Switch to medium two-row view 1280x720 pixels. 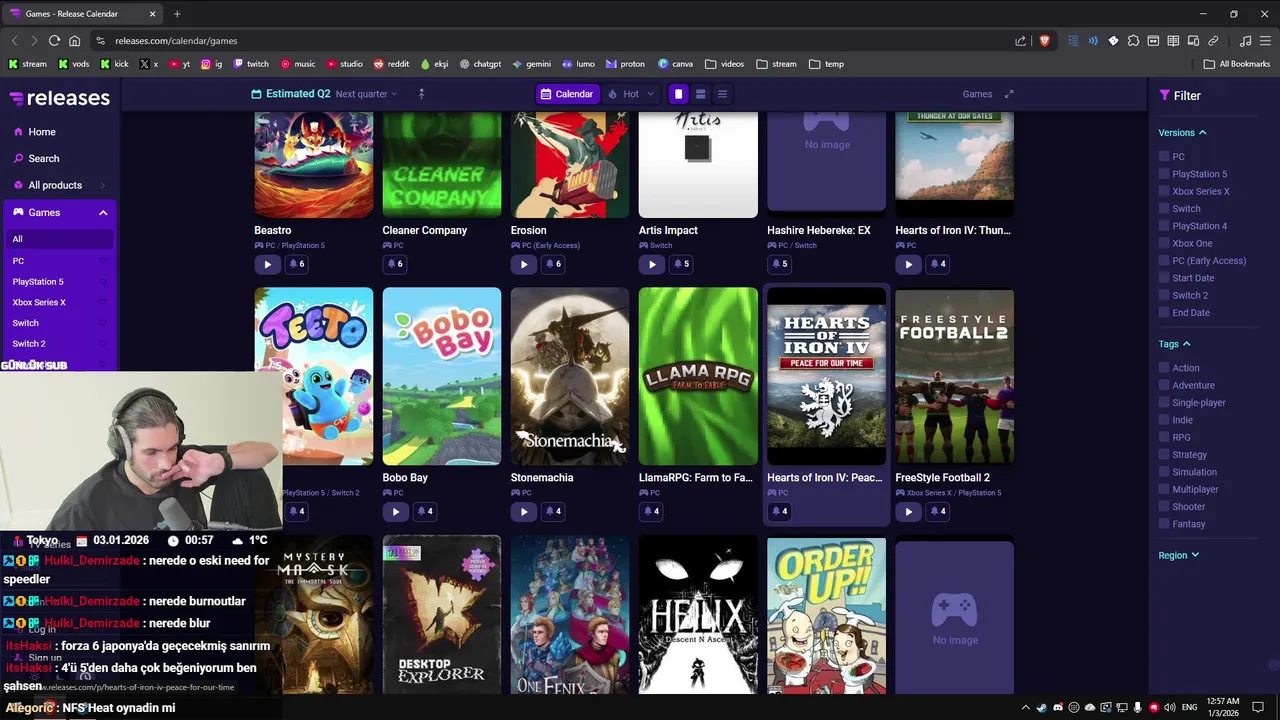700,94
